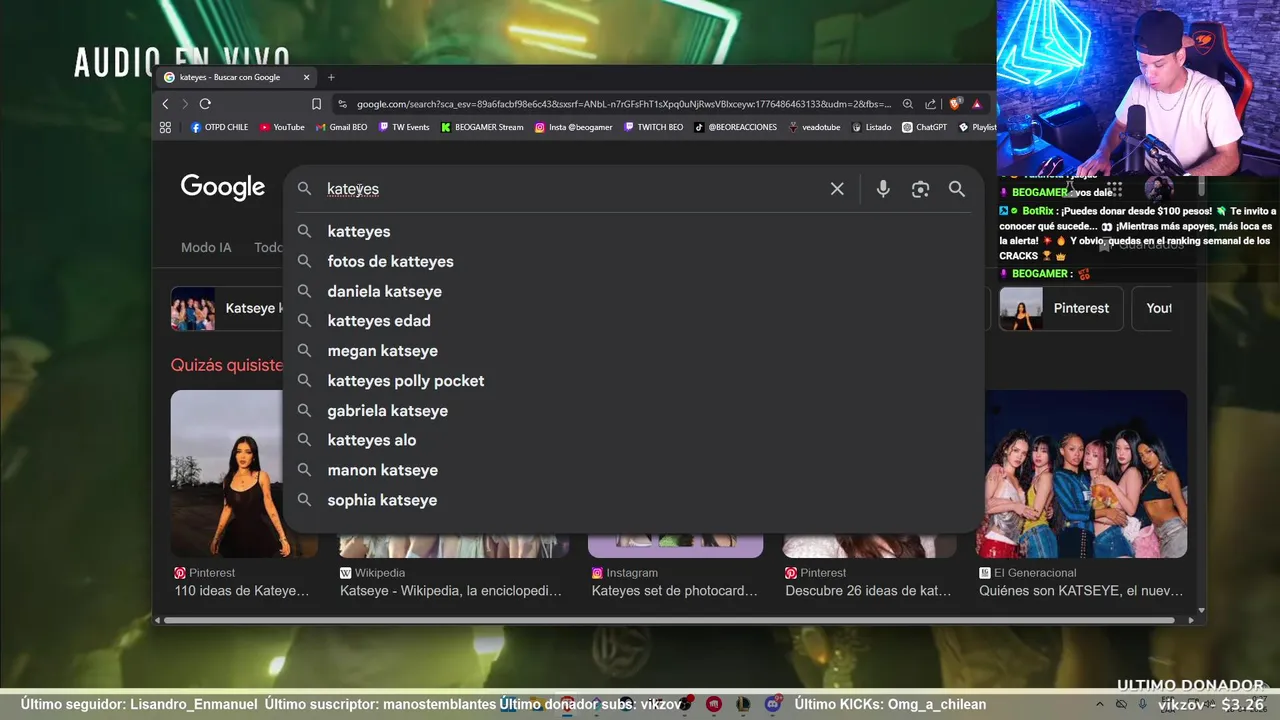Clear the search box with the X icon
The width and height of the screenshot is (1280, 720).
pos(837,189)
